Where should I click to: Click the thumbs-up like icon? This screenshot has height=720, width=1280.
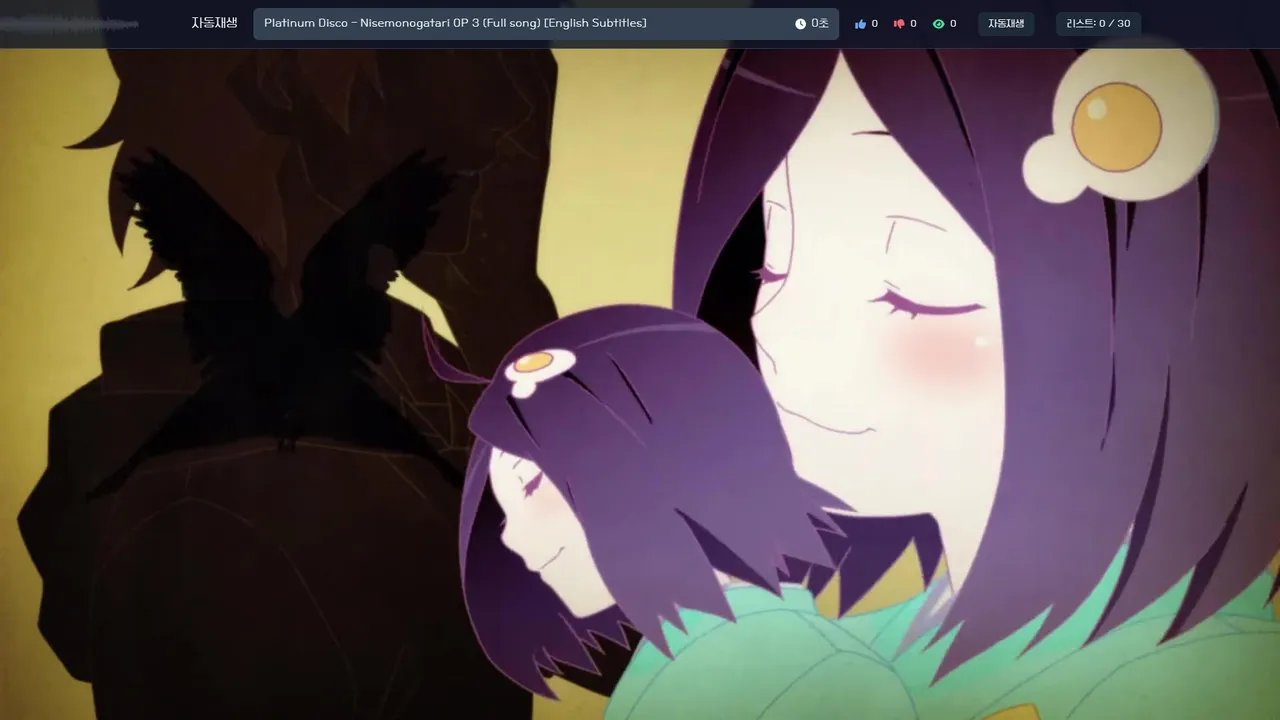pos(860,24)
